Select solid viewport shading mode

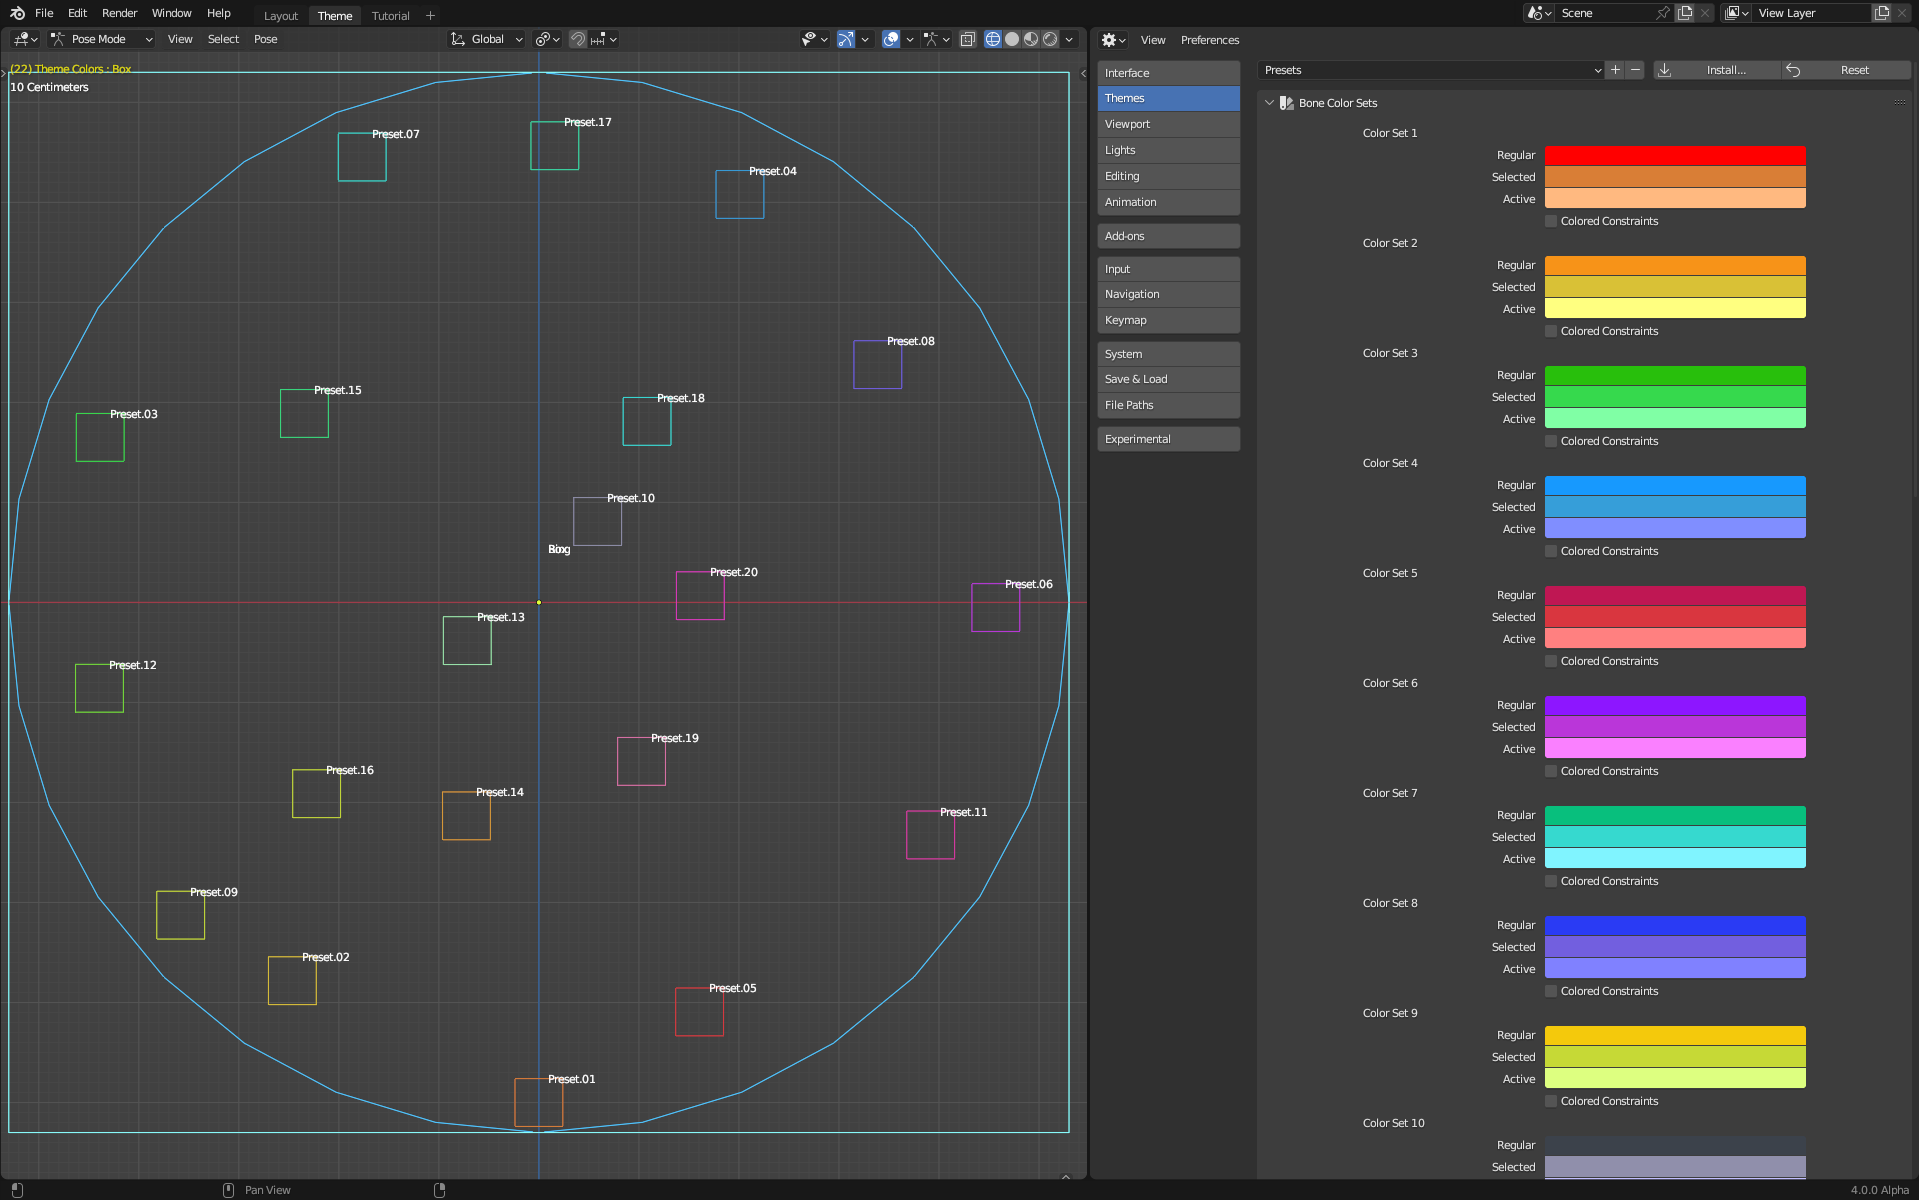1012,39
